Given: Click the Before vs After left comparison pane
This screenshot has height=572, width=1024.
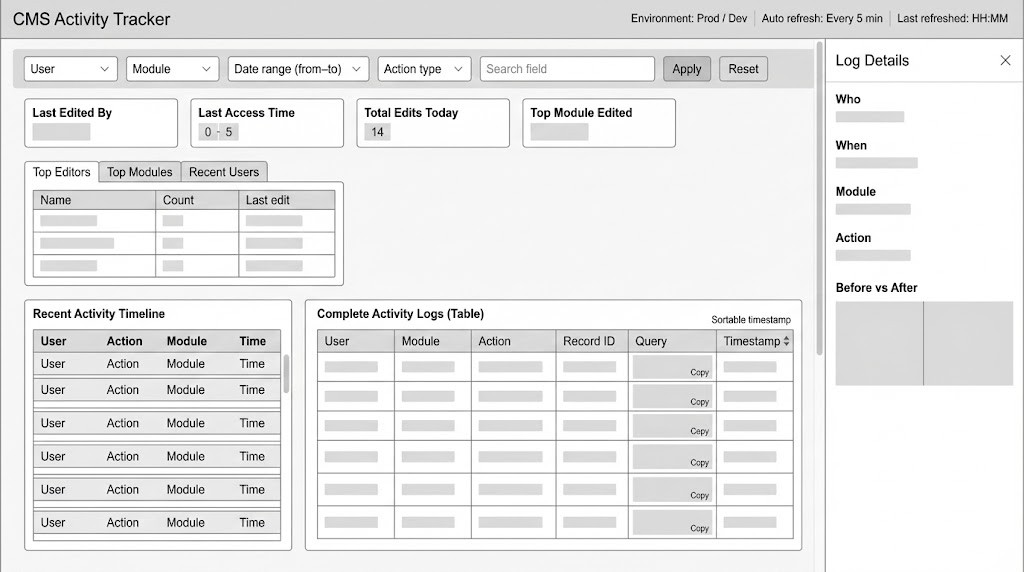Looking at the screenshot, I should pyautogui.click(x=879, y=343).
